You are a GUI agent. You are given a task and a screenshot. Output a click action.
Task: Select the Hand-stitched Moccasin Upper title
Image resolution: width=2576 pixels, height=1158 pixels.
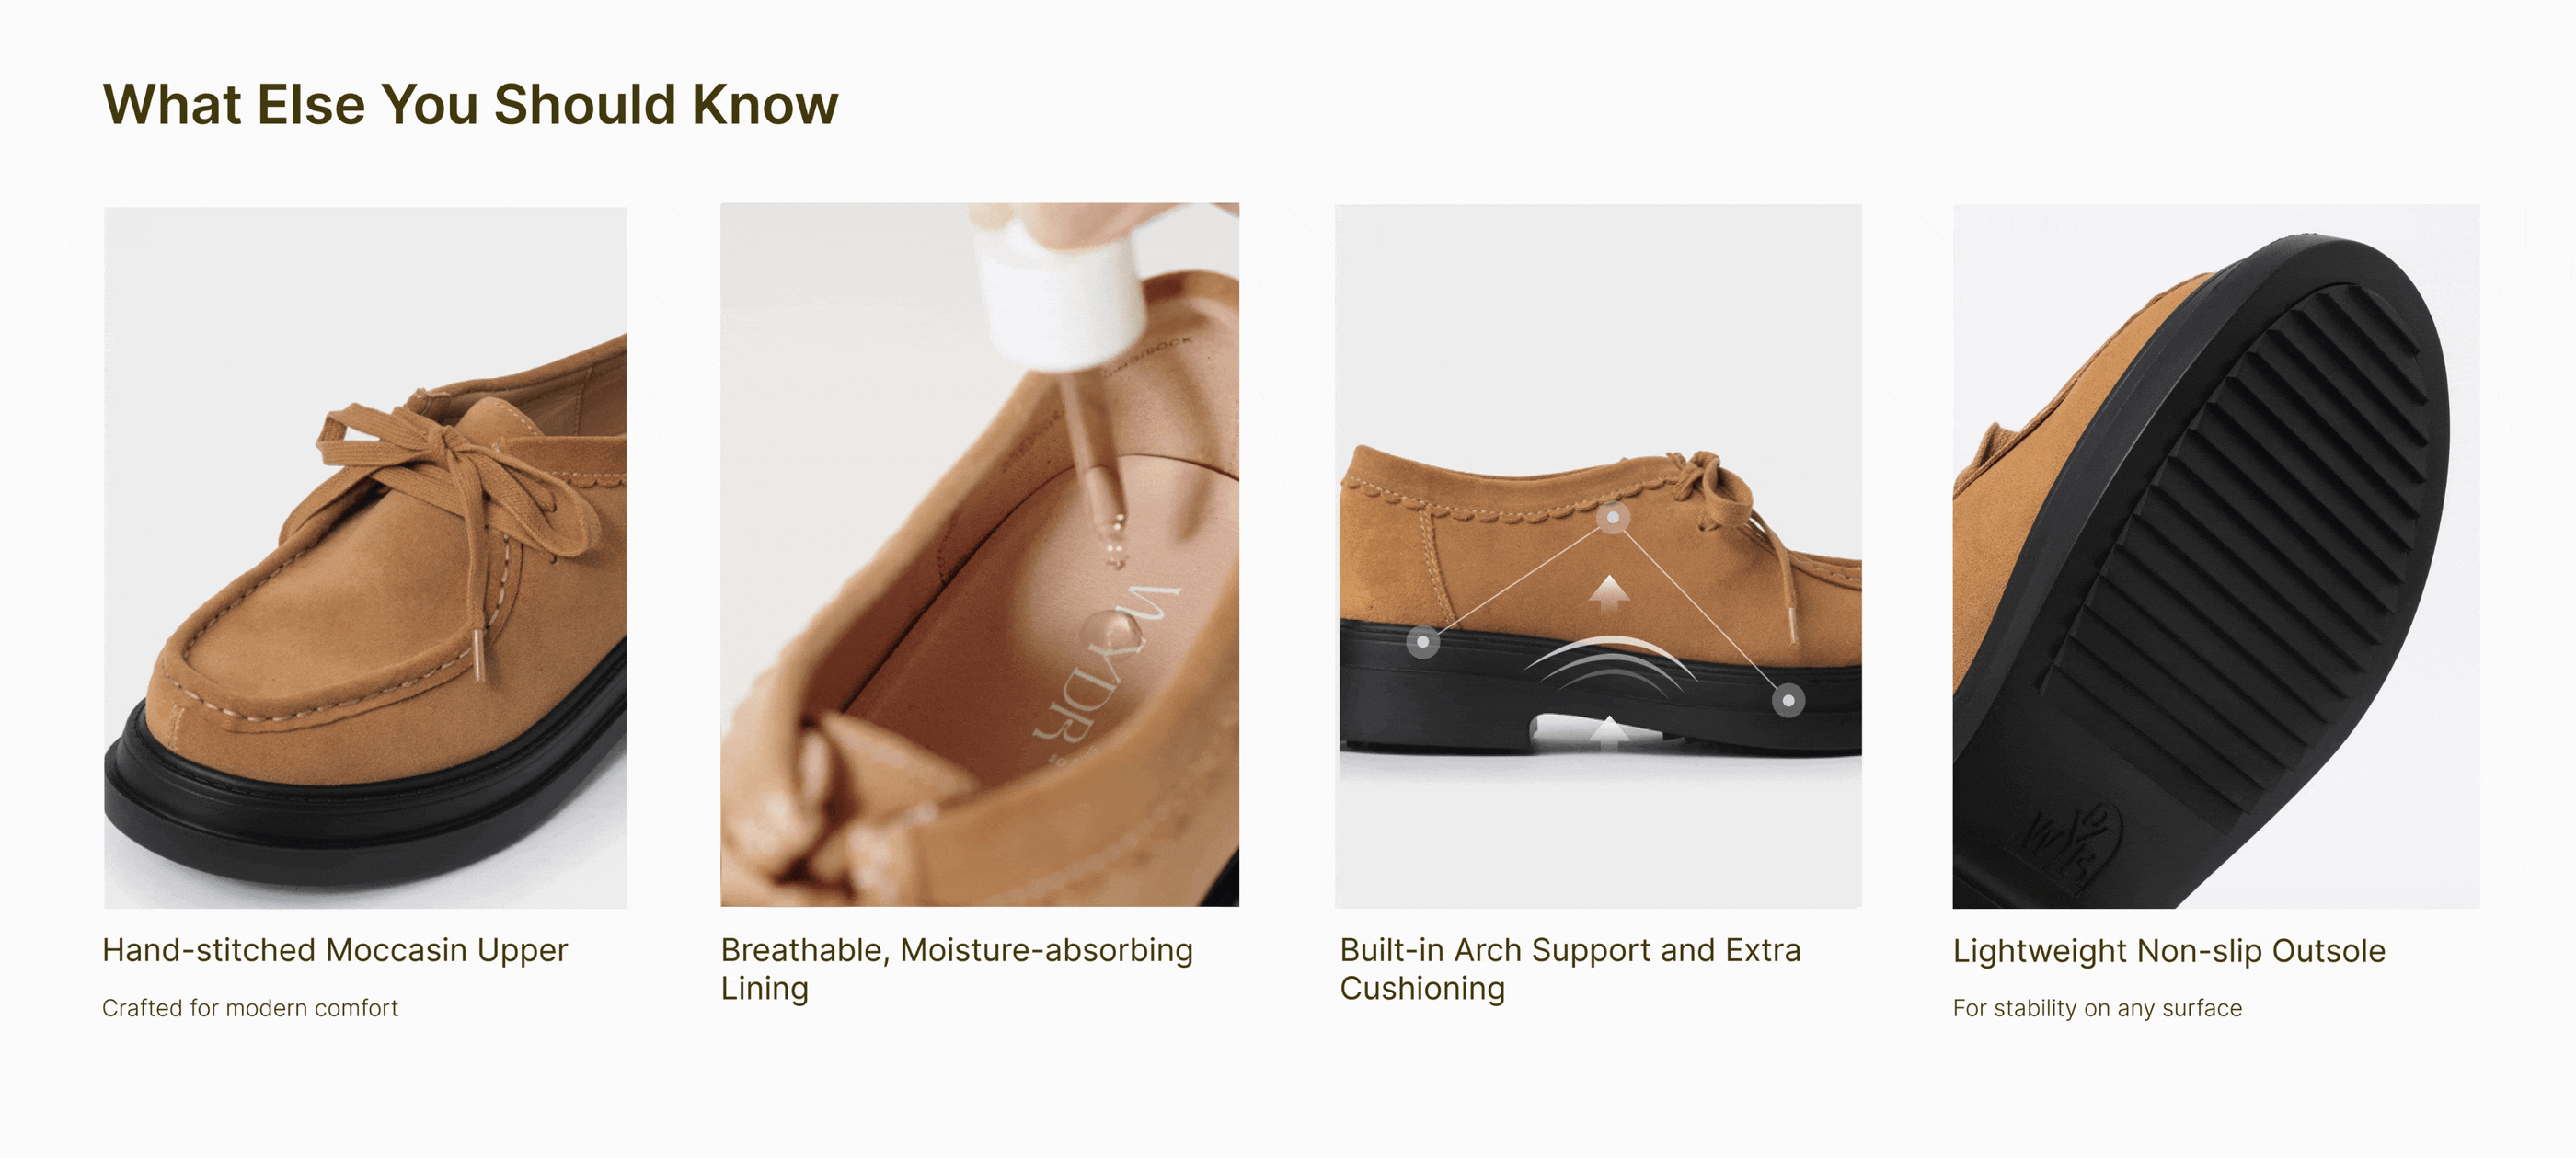click(335, 950)
